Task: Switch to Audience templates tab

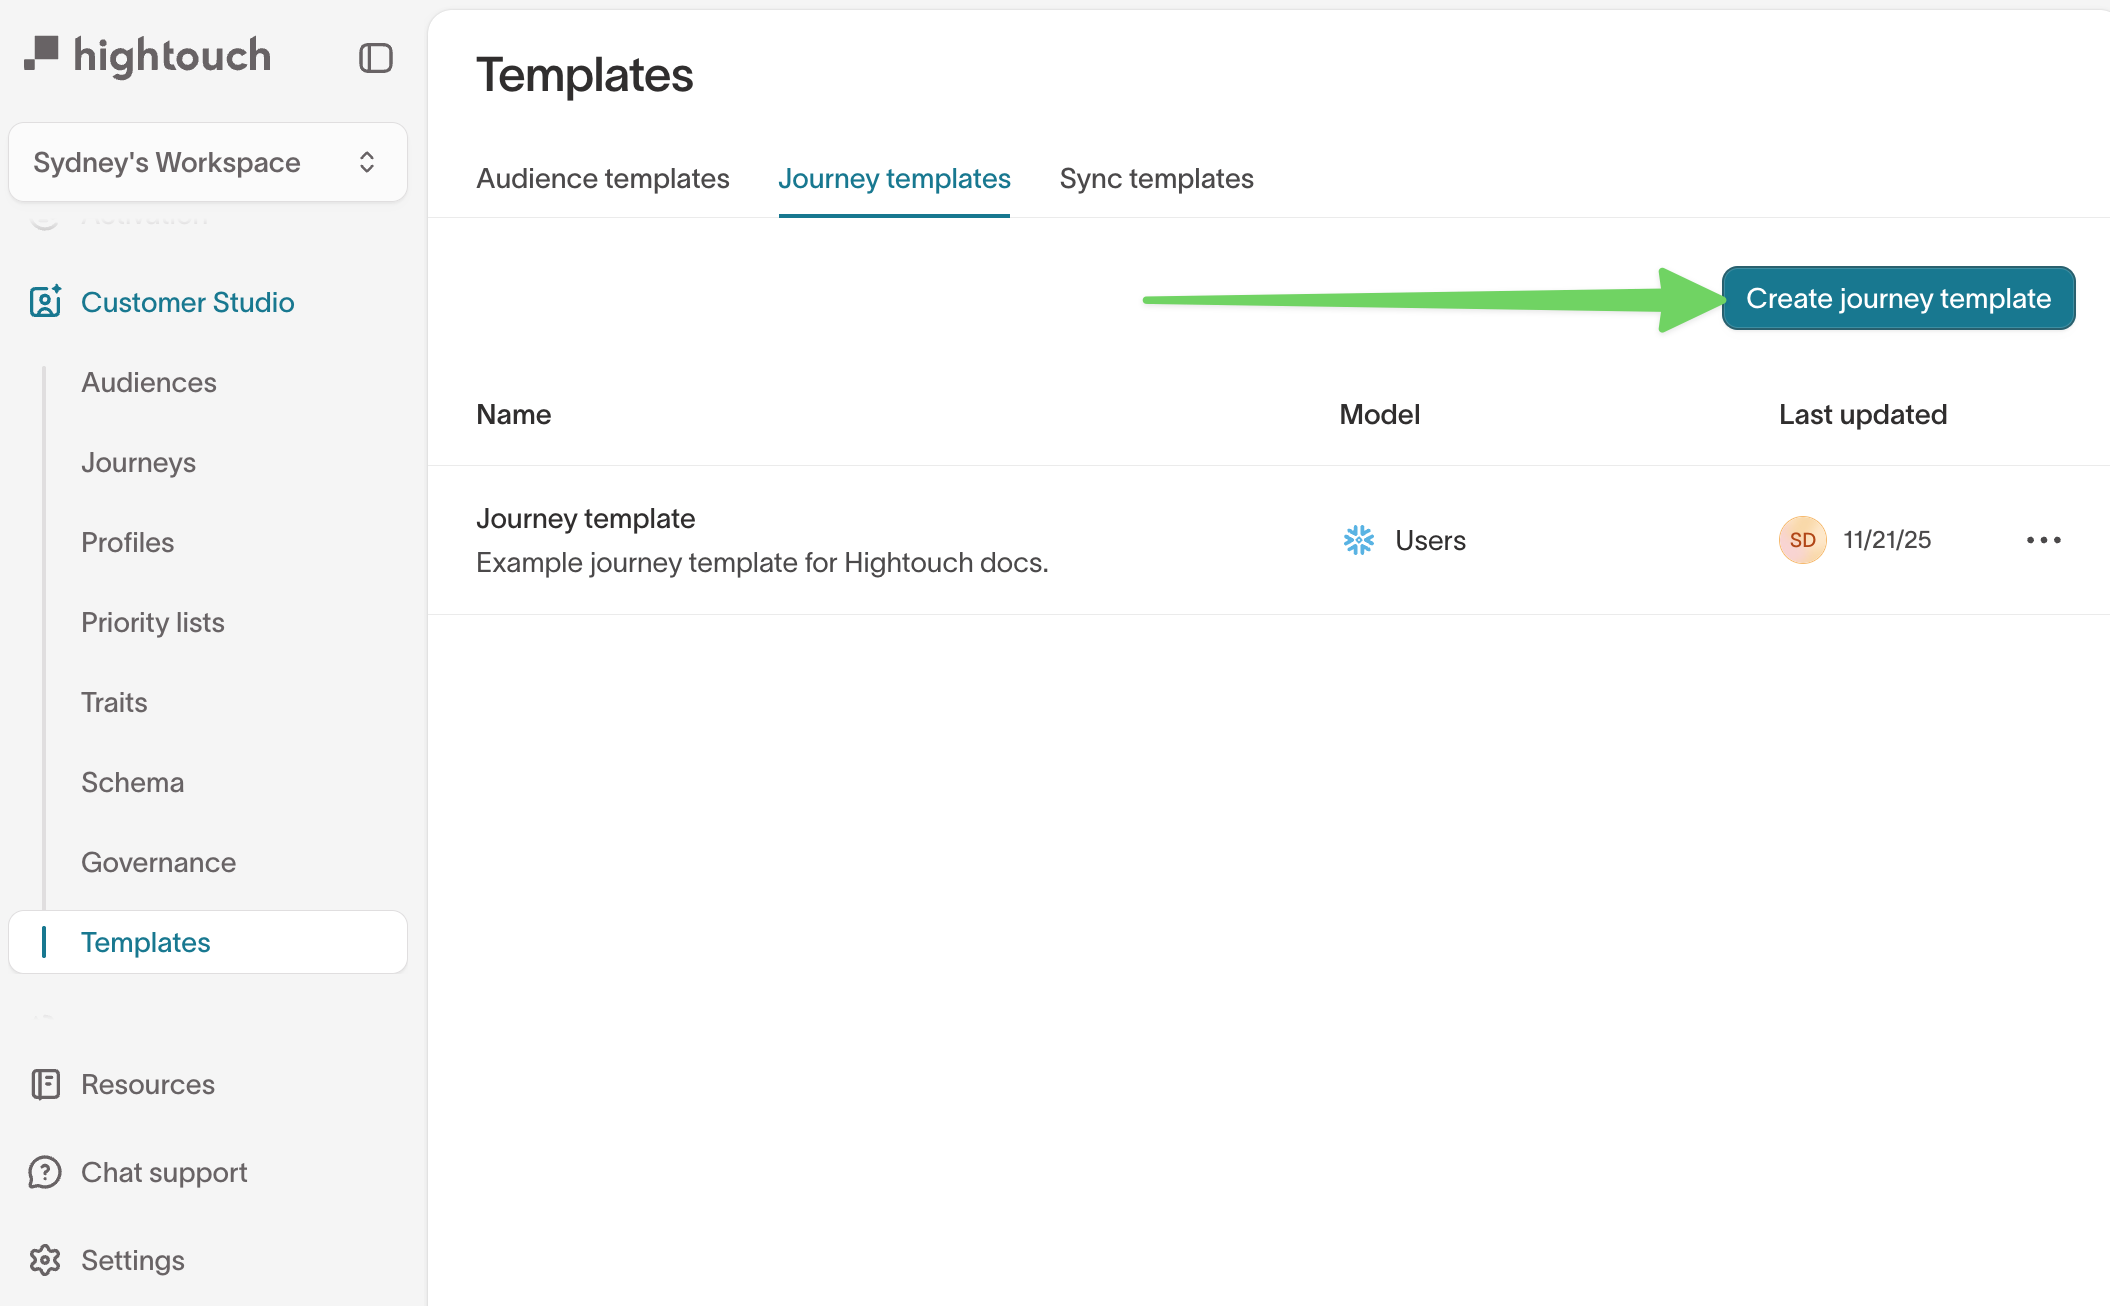Action: coord(603,178)
